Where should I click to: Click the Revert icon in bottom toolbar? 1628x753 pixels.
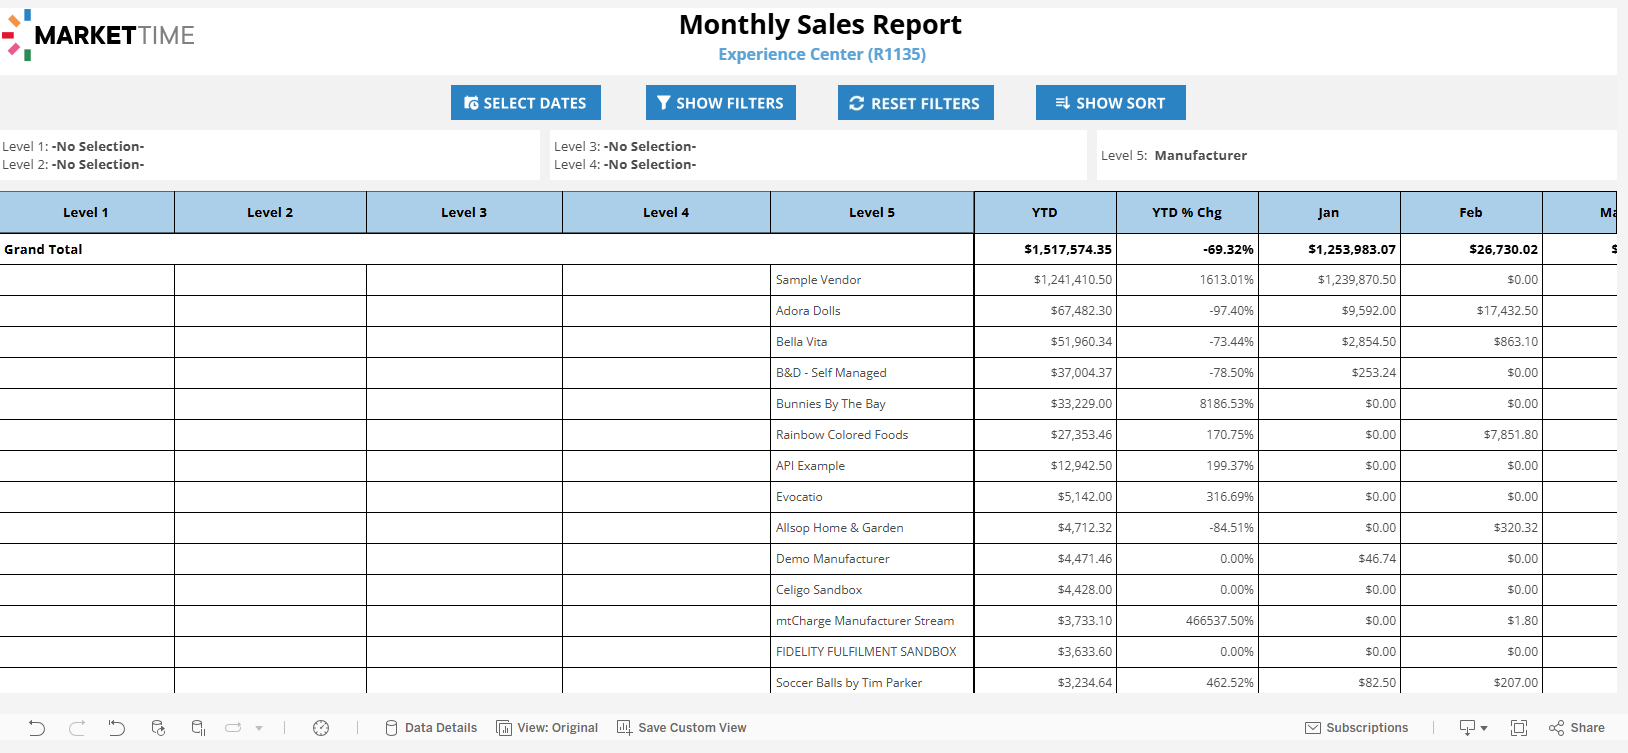click(x=117, y=728)
